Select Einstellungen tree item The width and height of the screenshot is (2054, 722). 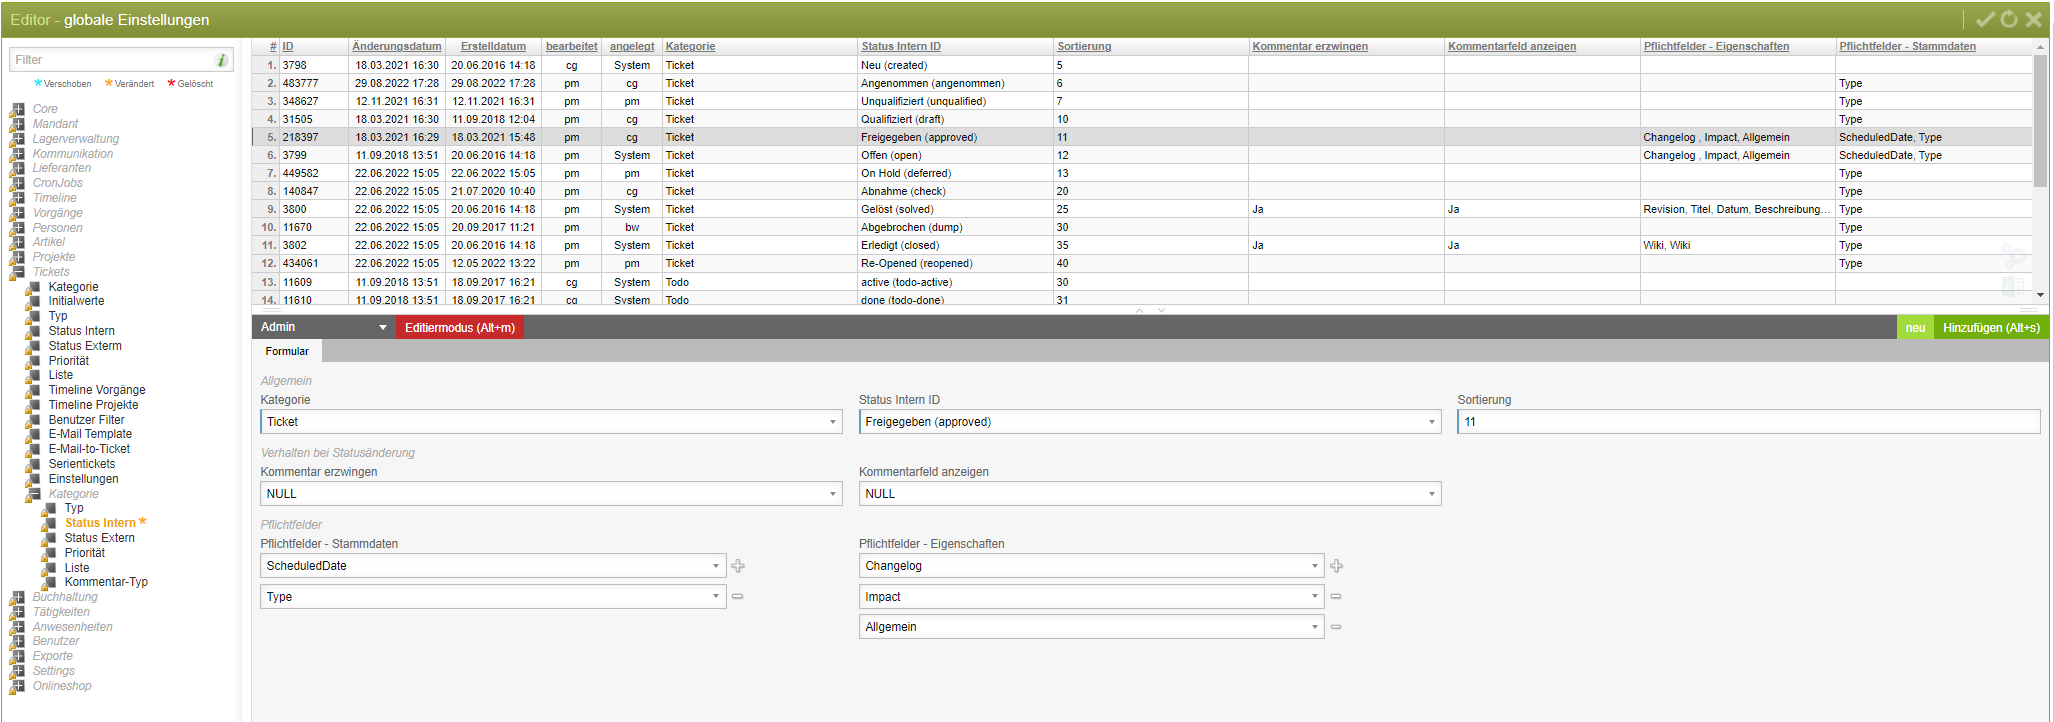click(83, 479)
